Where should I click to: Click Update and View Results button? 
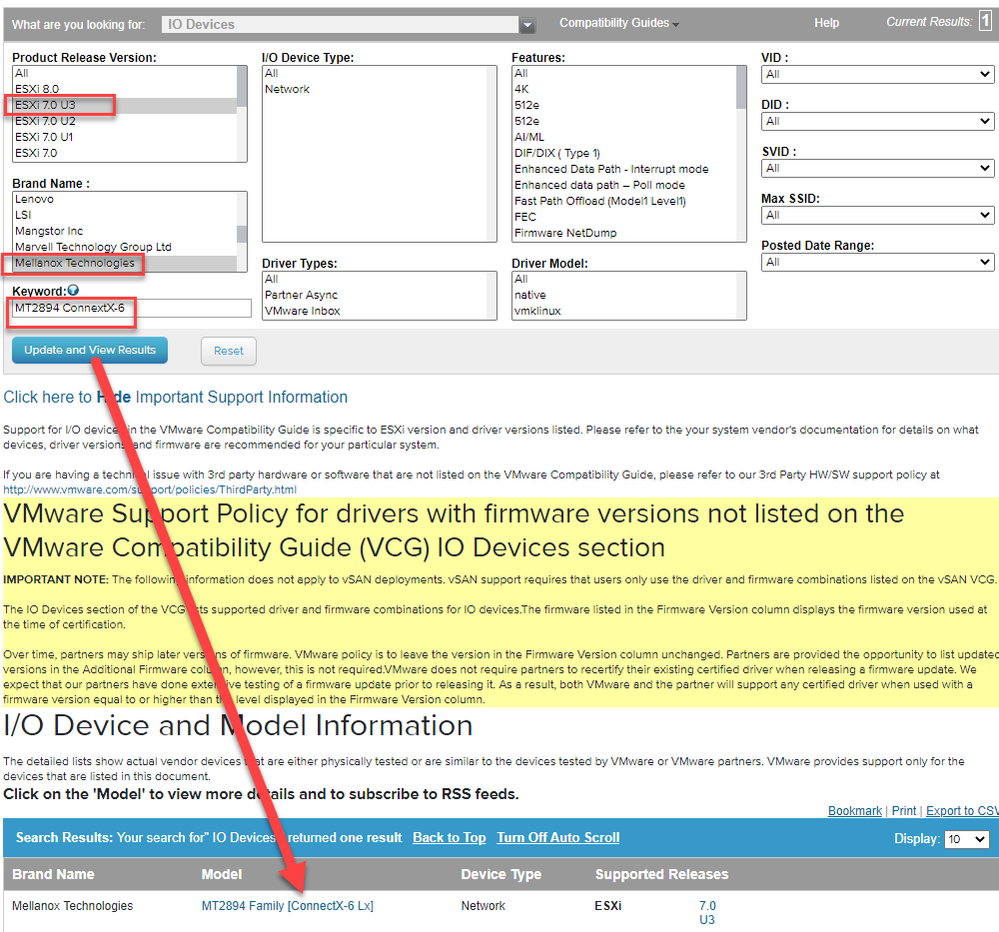tap(90, 350)
